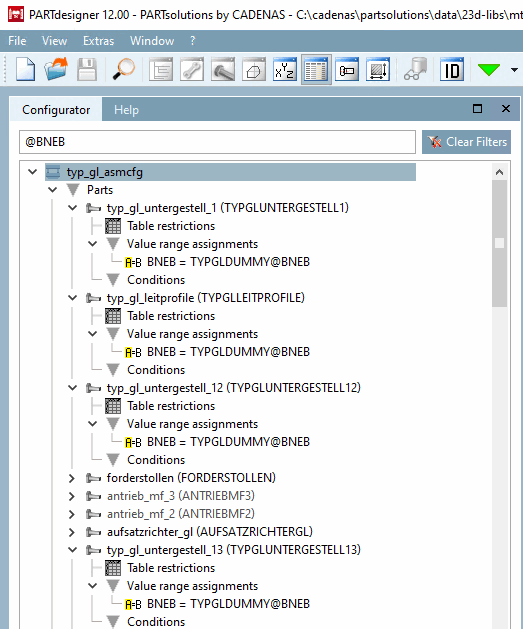The height and width of the screenshot is (629, 523).
Task: Collapse typ_gl_untergestell_13 node
Action: [x=73, y=550]
